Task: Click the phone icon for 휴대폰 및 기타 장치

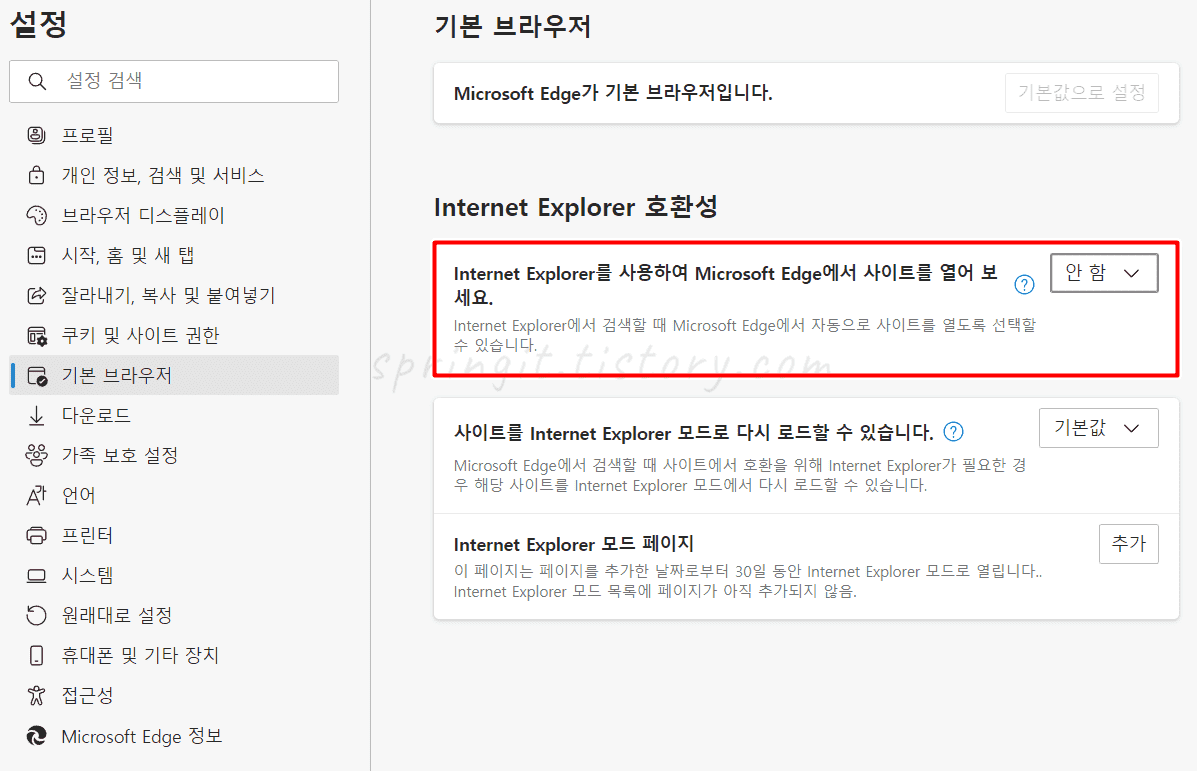Action: tap(36, 655)
